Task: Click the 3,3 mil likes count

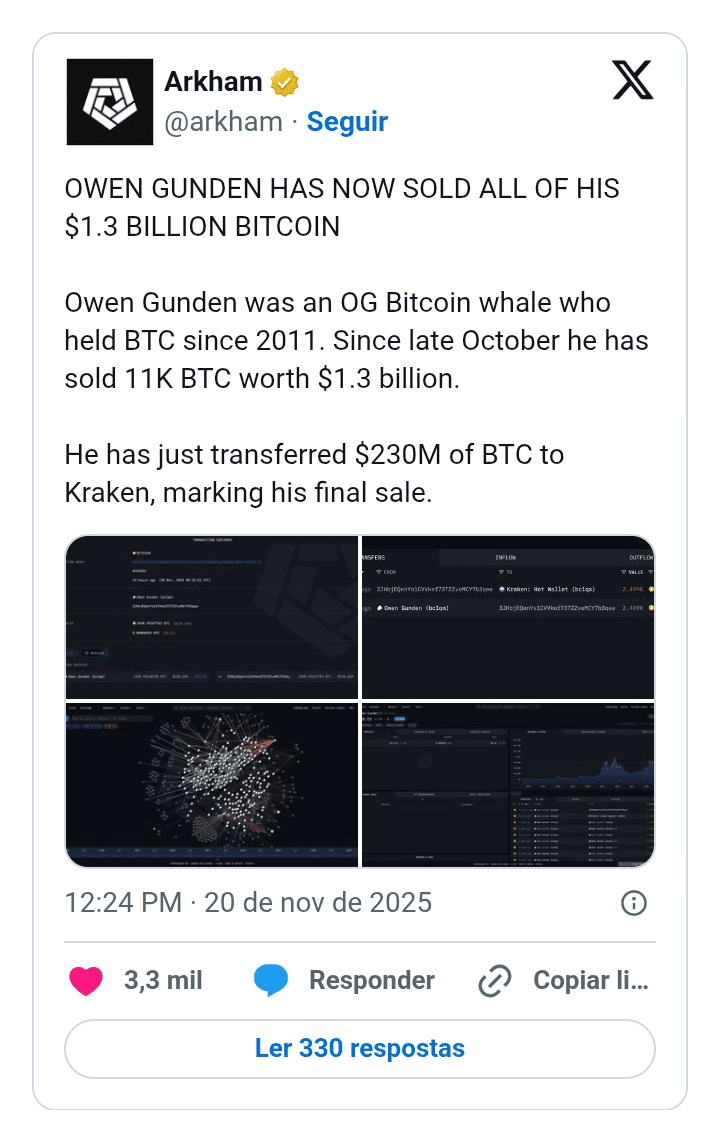Action: point(163,980)
